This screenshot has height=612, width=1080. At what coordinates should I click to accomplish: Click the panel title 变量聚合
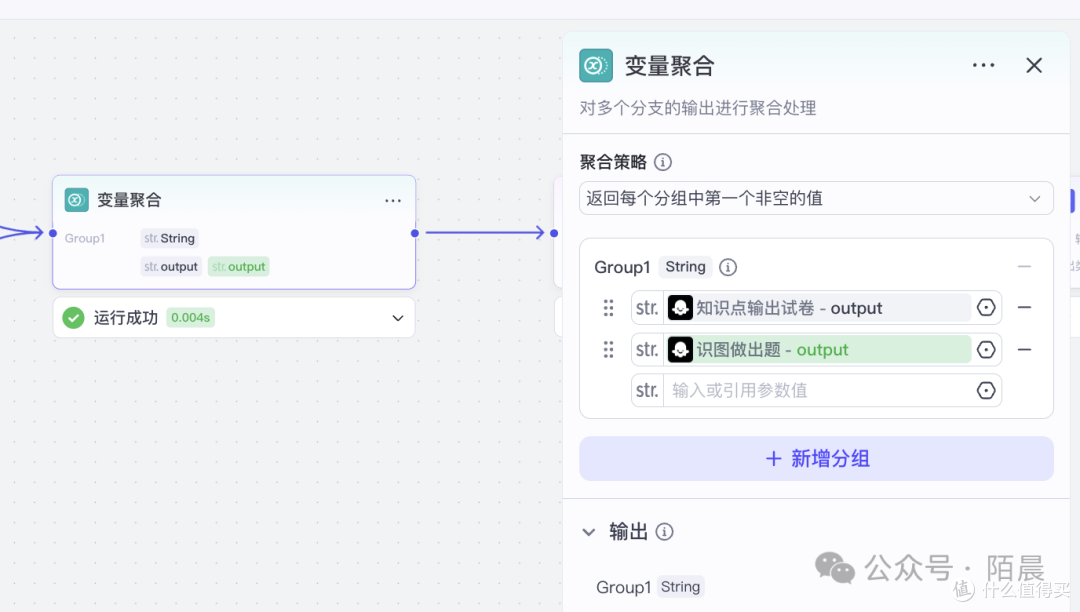tap(669, 66)
